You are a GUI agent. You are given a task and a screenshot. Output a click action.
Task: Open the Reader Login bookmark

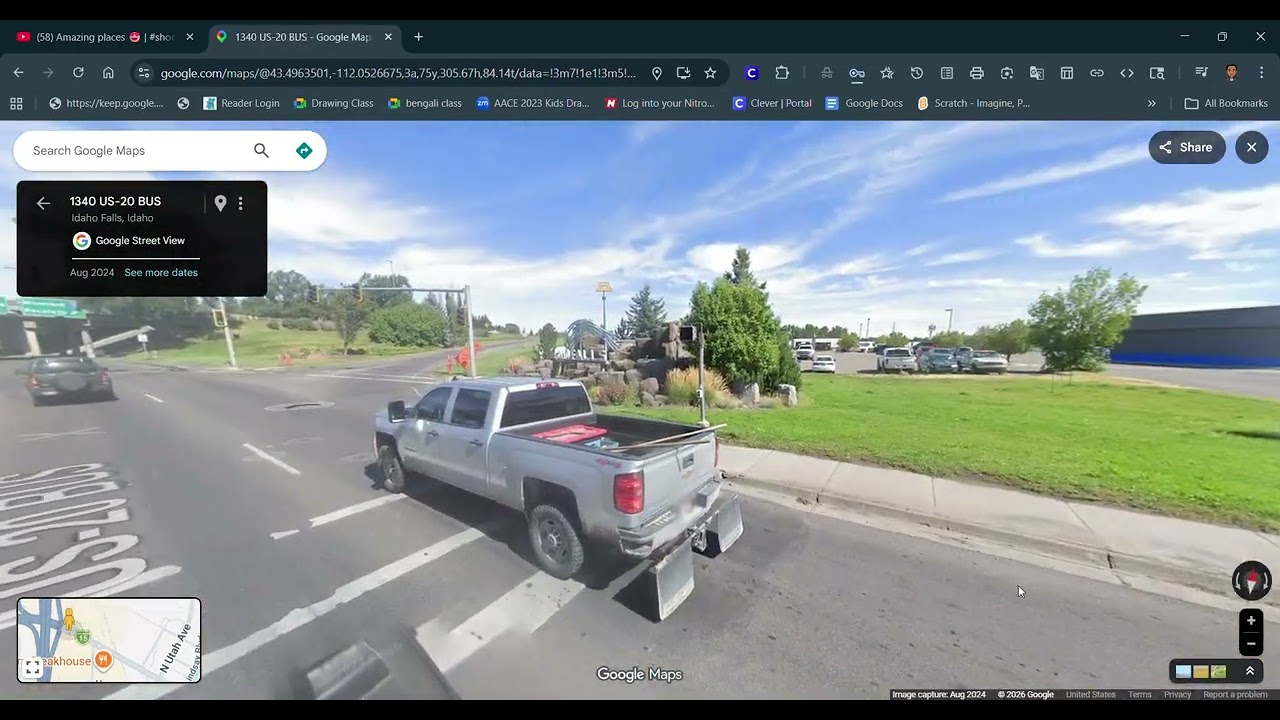(x=241, y=103)
